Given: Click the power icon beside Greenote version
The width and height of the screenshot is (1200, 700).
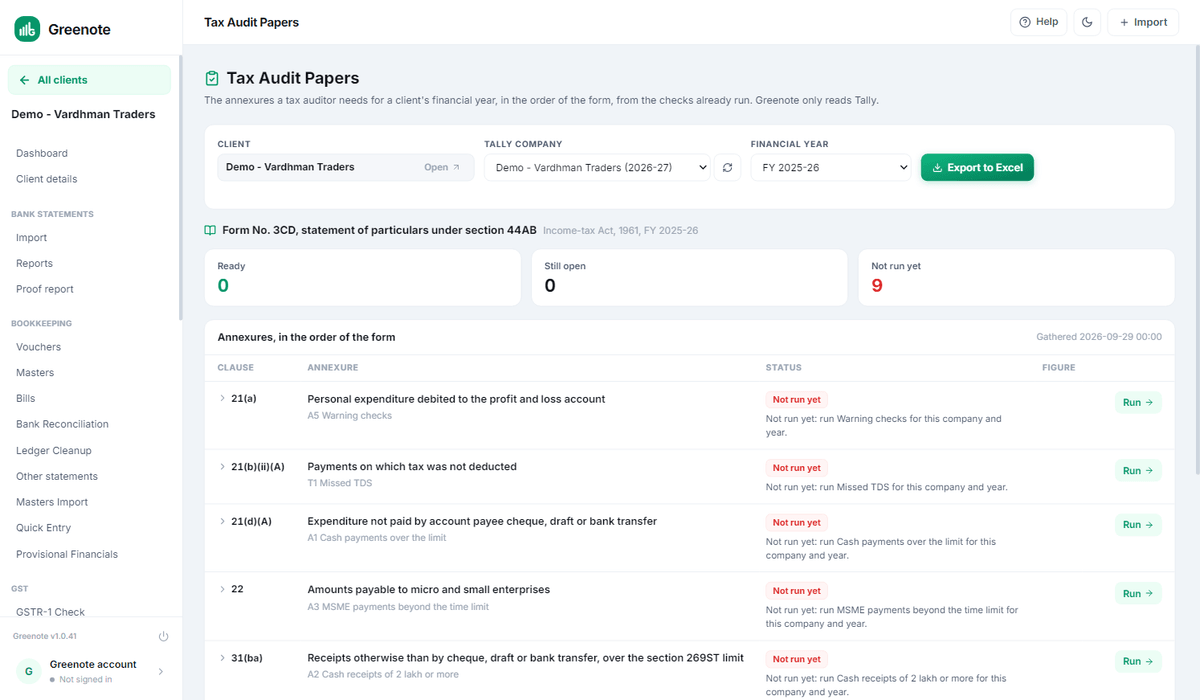Looking at the screenshot, I should pyautogui.click(x=163, y=636).
